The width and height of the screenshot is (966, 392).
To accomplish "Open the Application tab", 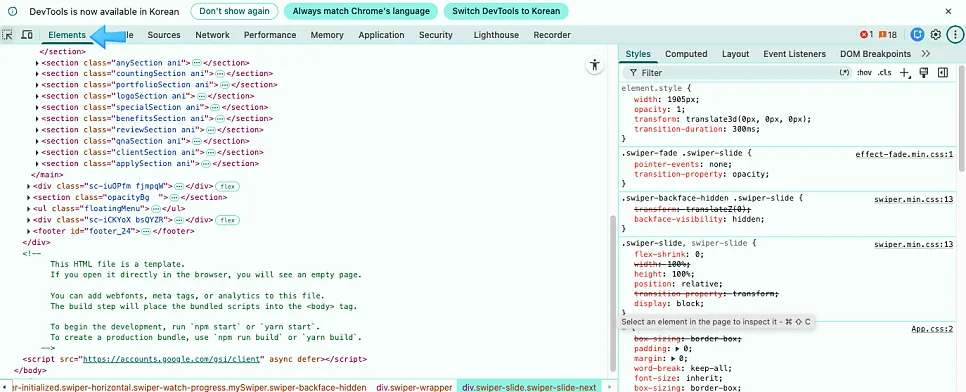I will coord(381,35).
